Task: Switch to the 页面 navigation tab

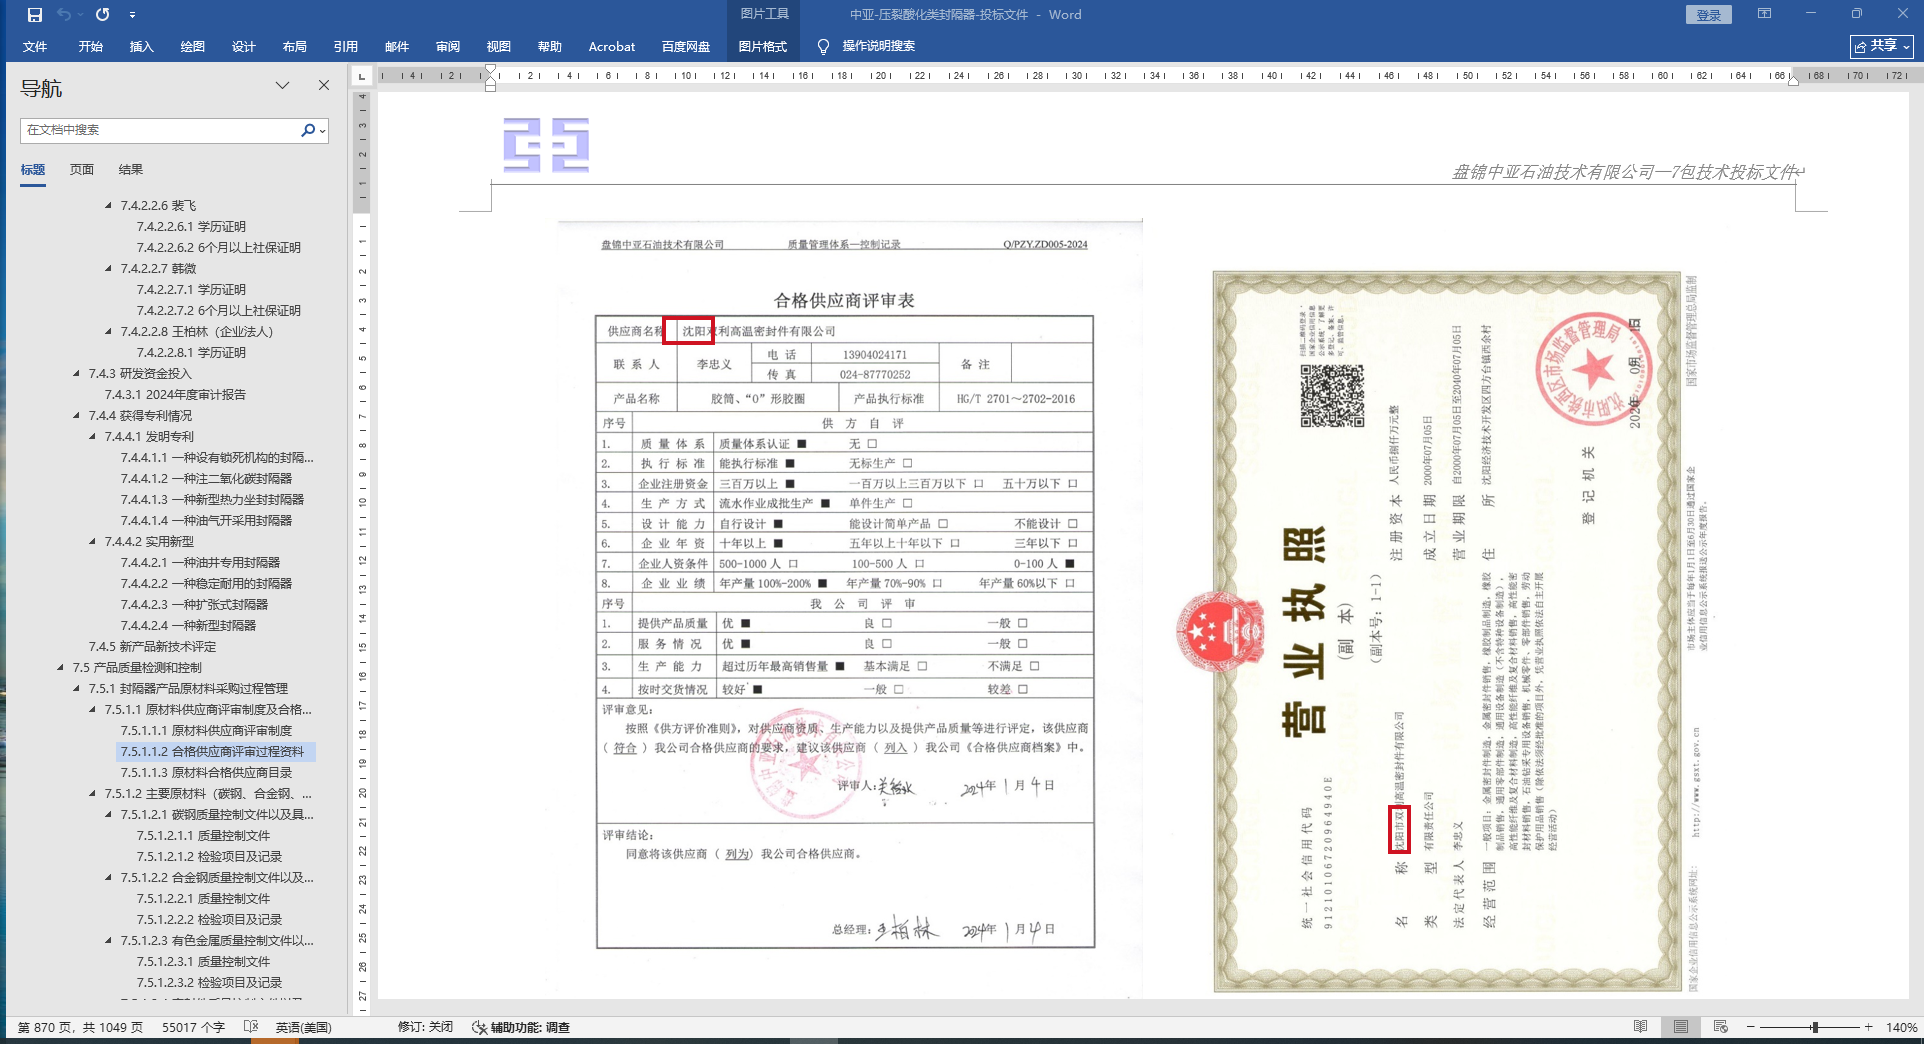Action: click(82, 170)
